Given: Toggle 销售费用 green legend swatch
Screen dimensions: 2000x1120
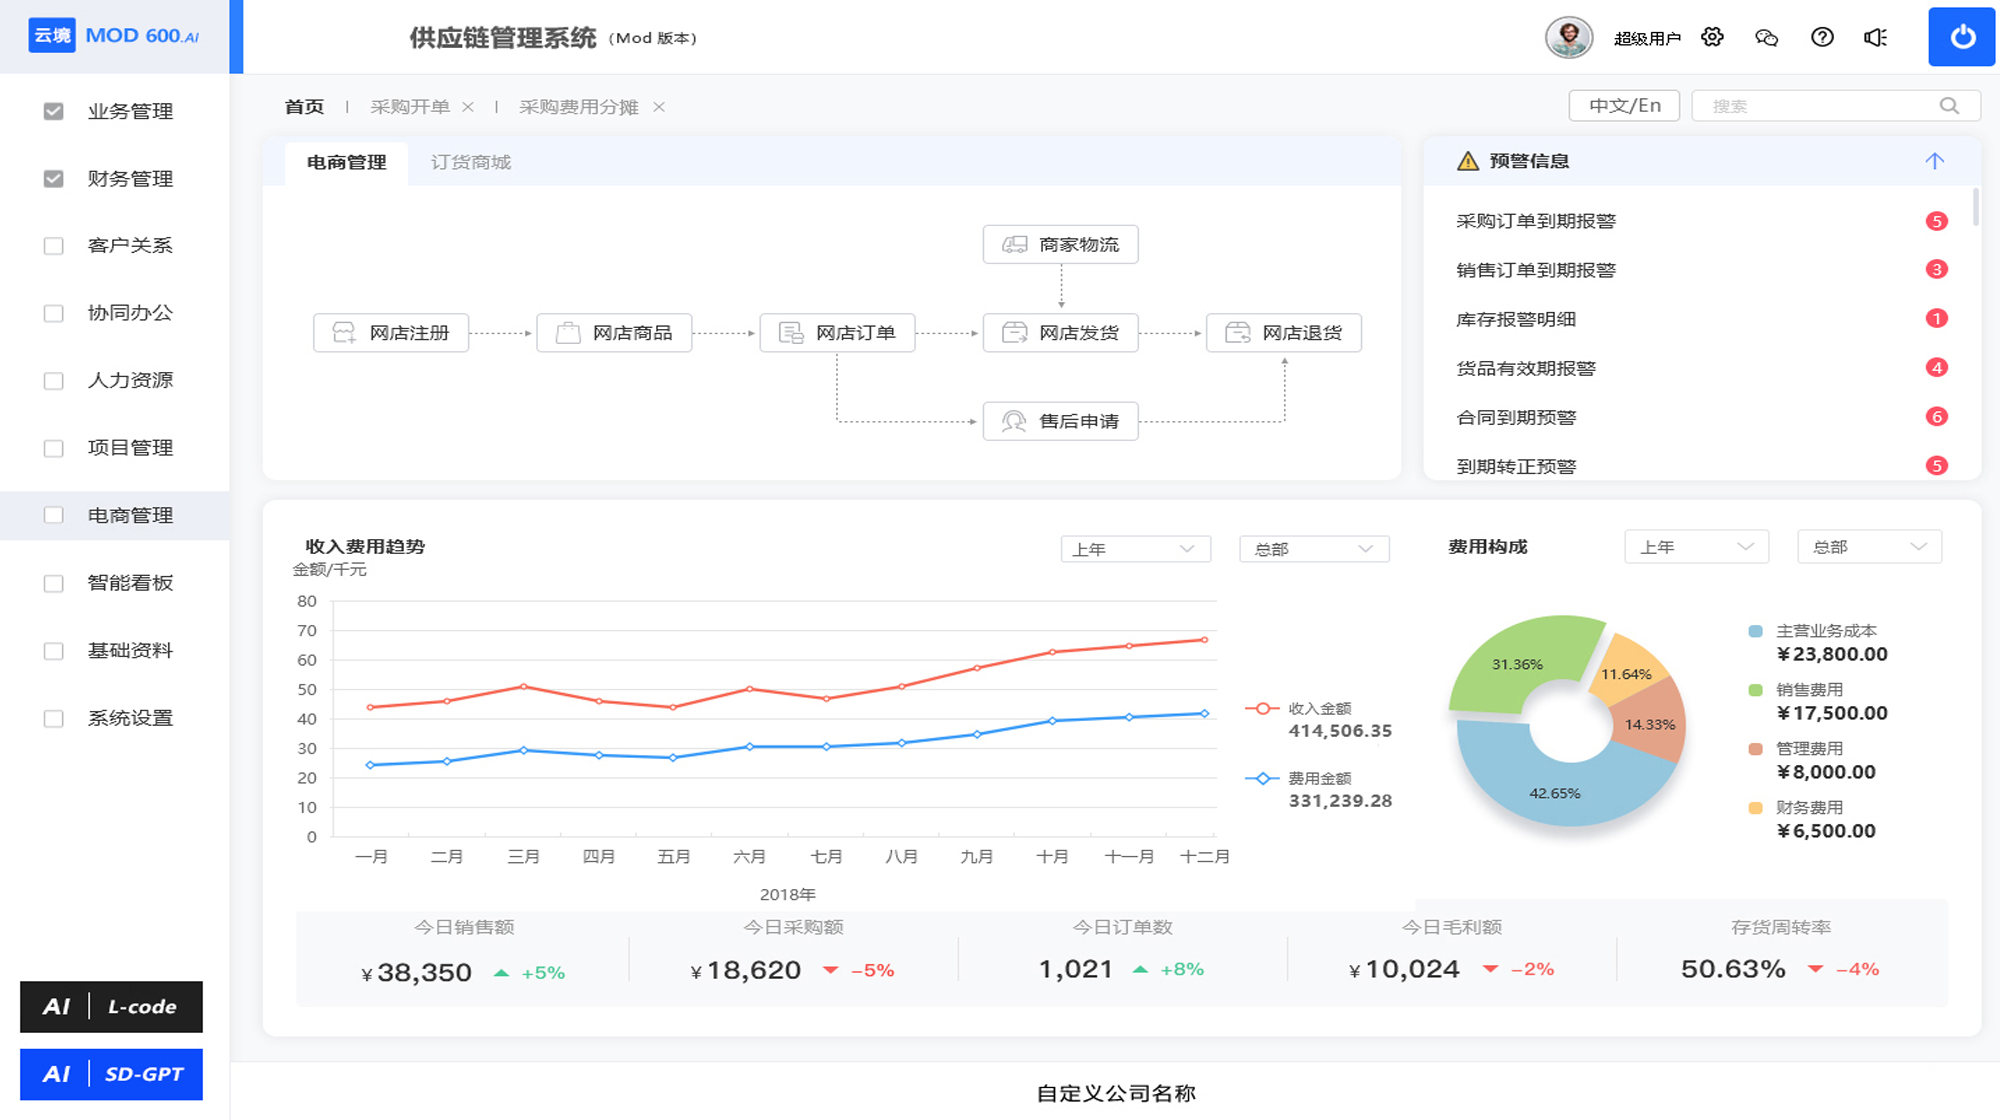Looking at the screenshot, I should 1755,690.
